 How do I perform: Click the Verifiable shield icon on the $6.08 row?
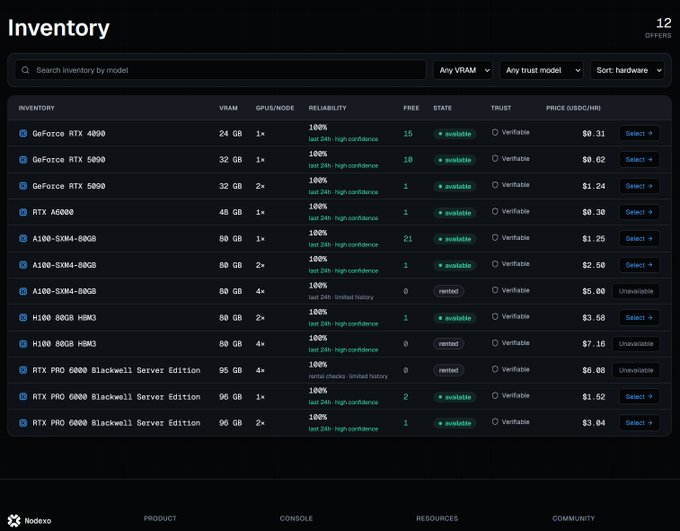pyautogui.click(x=495, y=369)
